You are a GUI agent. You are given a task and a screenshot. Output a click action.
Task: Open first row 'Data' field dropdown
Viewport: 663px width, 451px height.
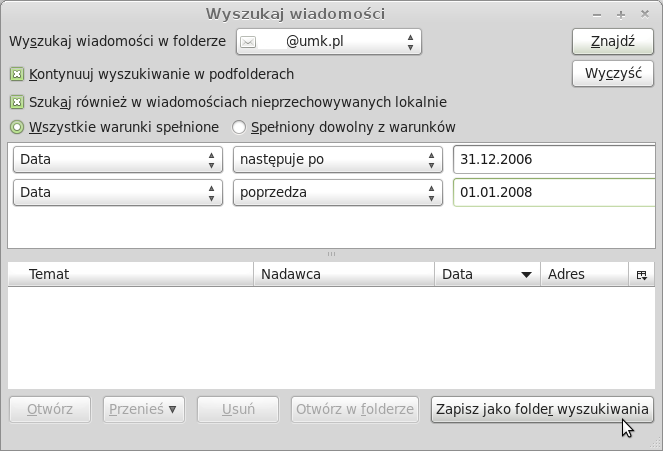(116, 160)
